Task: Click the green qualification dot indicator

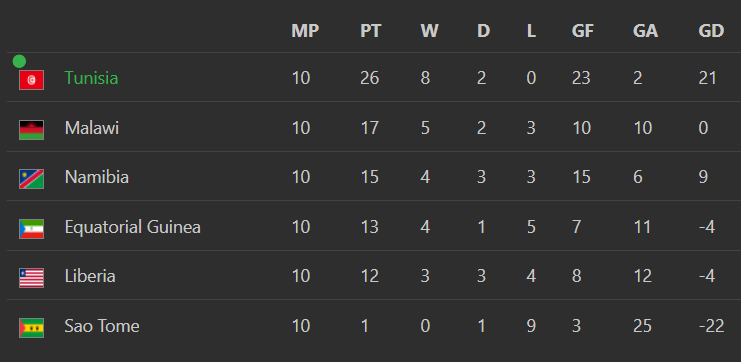Action: click(19, 61)
